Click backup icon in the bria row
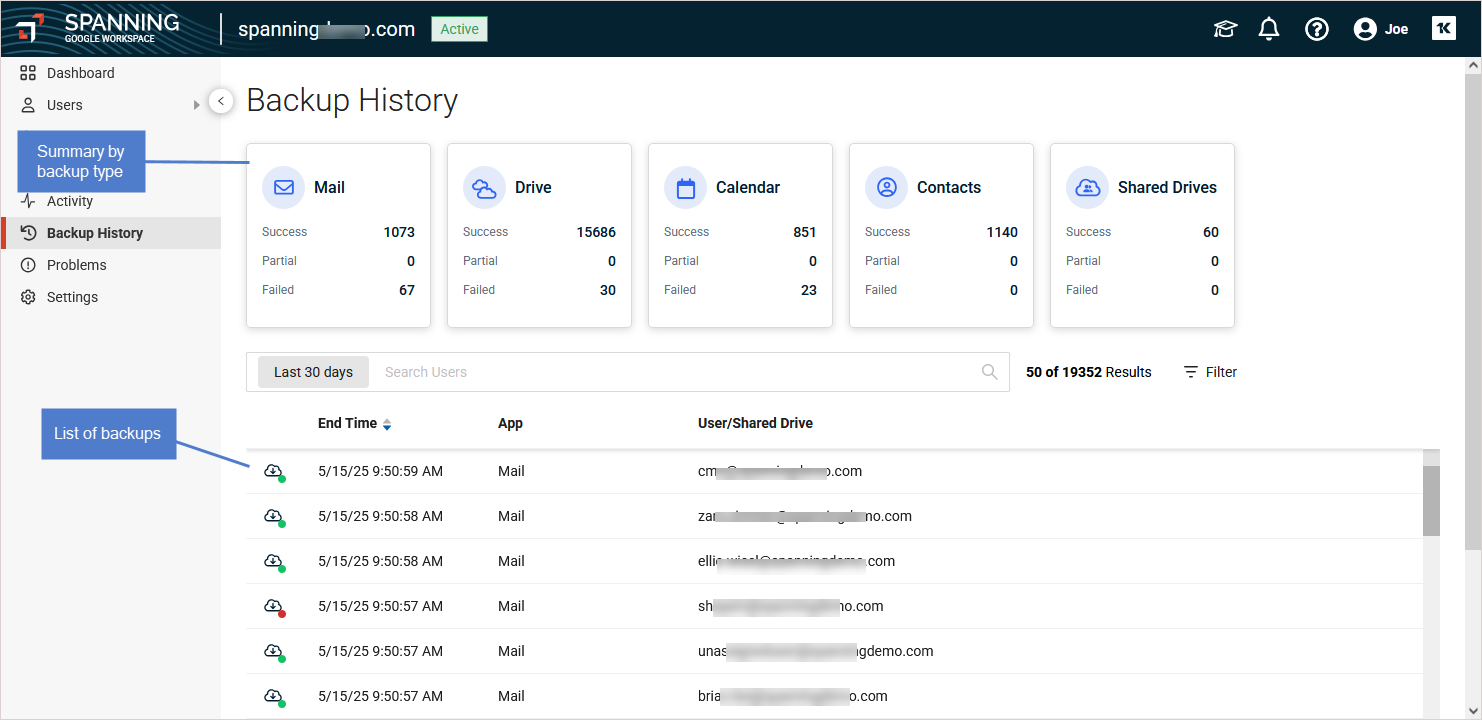 [x=274, y=697]
